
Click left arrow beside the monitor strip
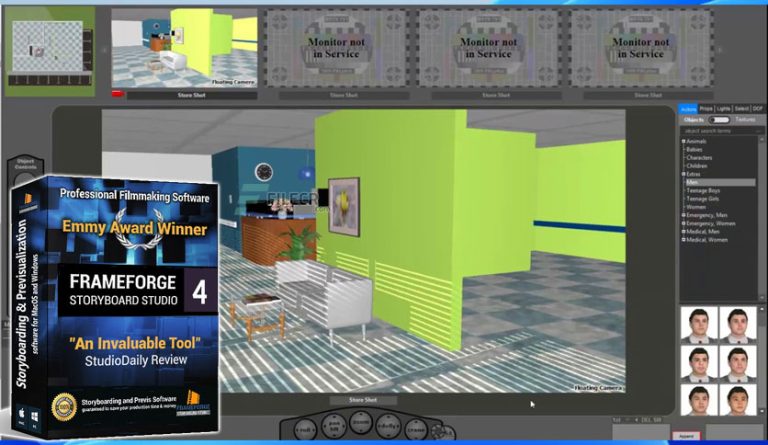pyautogui.click(x=104, y=49)
